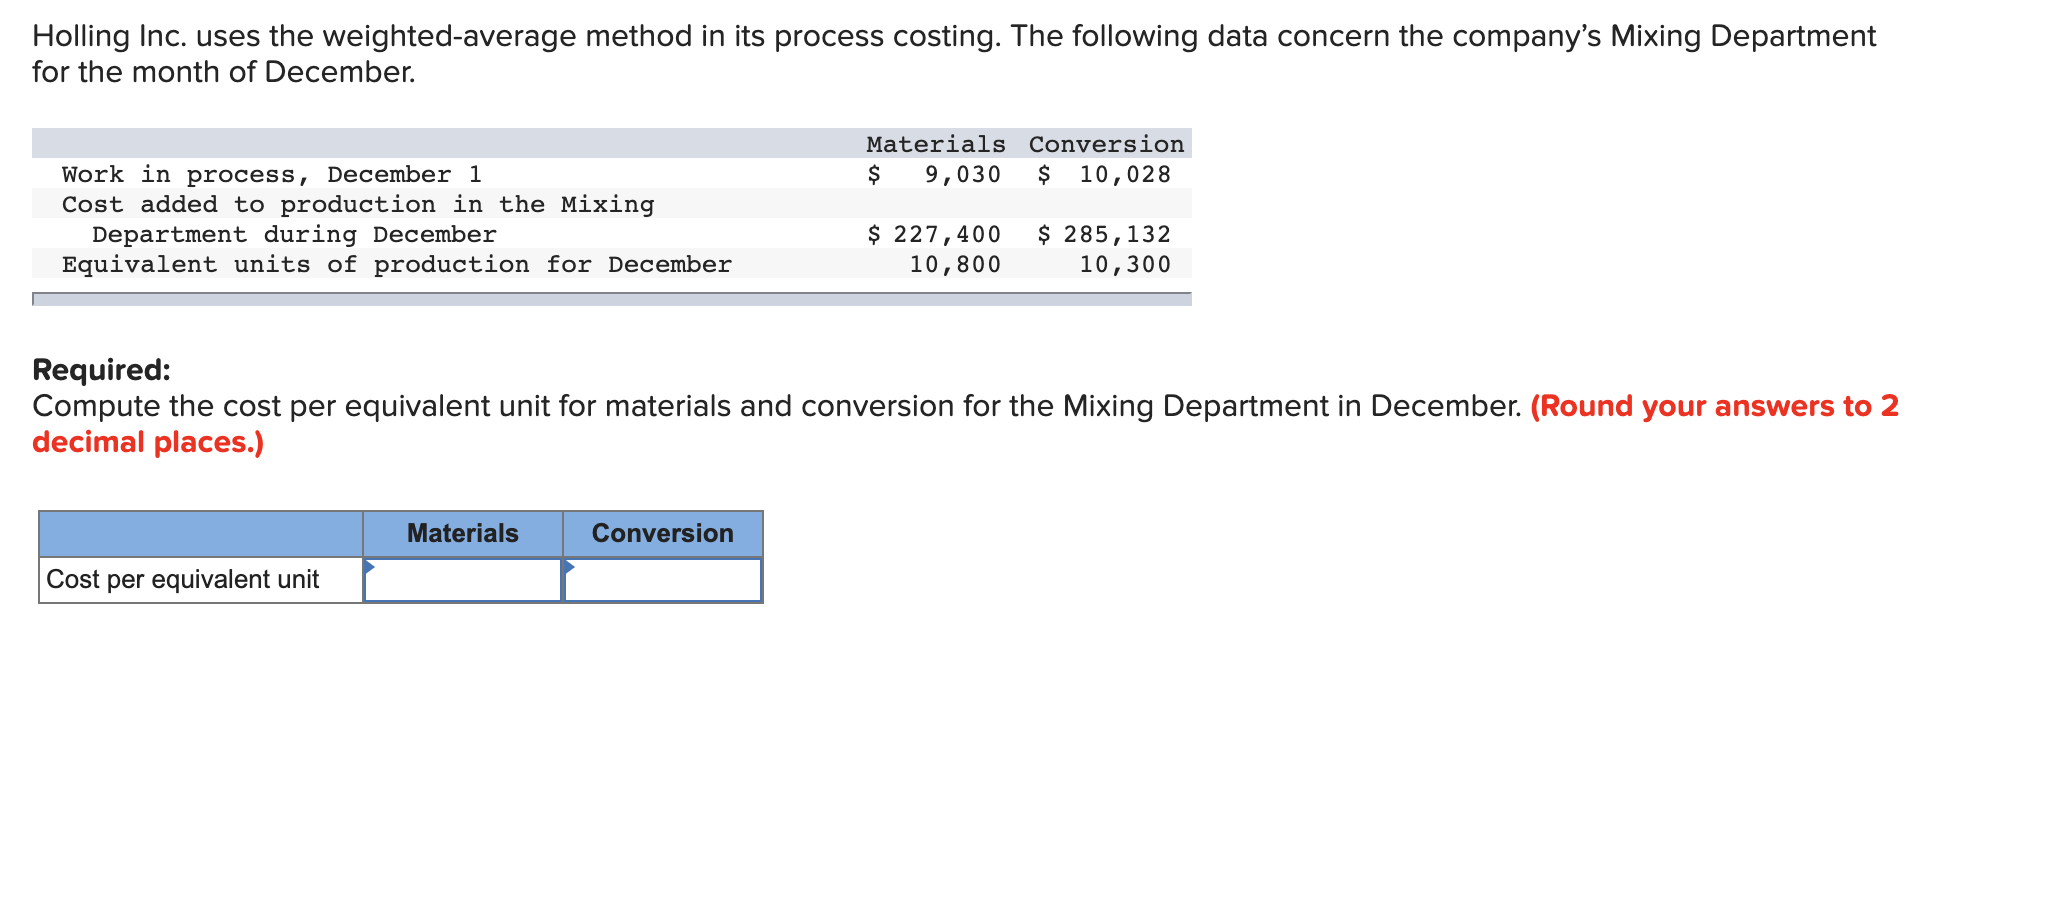Click the blue marker on Materials cell

coord(370,566)
